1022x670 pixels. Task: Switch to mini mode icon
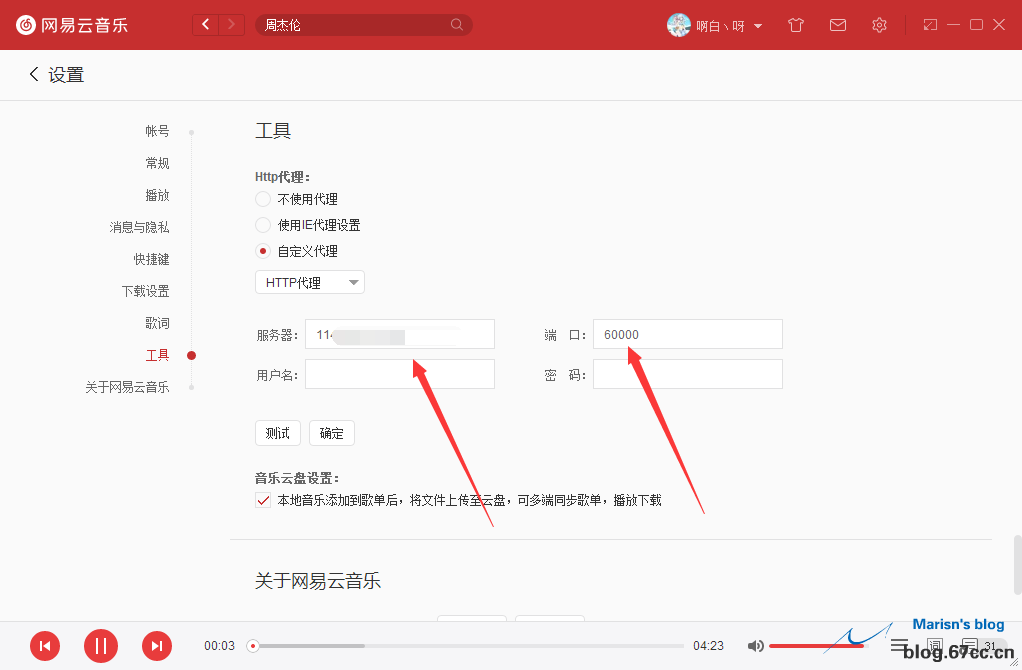tap(930, 25)
